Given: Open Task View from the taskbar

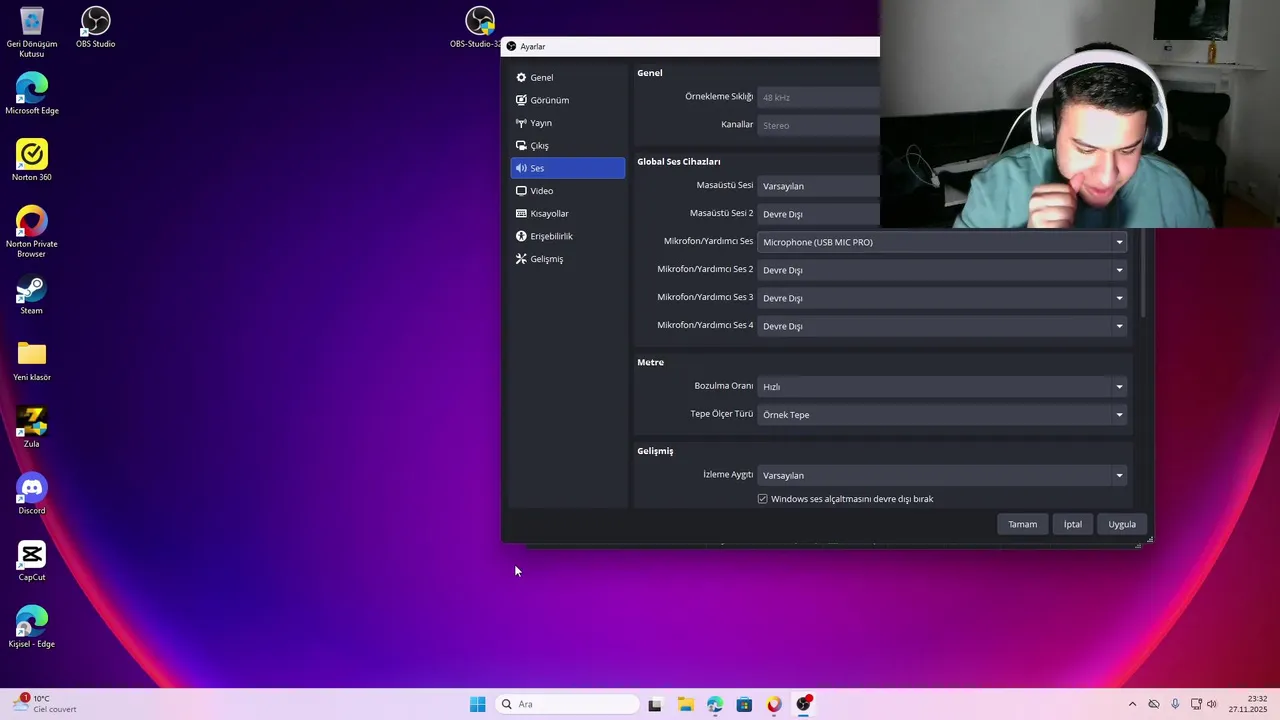Looking at the screenshot, I should click(655, 704).
